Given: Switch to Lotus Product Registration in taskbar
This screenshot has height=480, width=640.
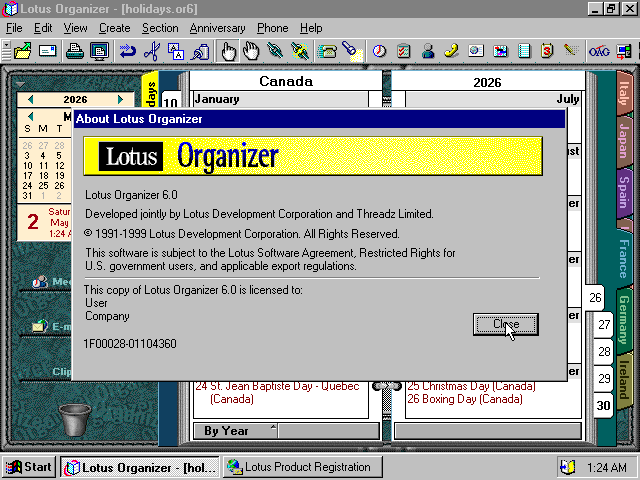Looking at the screenshot, I should pos(302,467).
